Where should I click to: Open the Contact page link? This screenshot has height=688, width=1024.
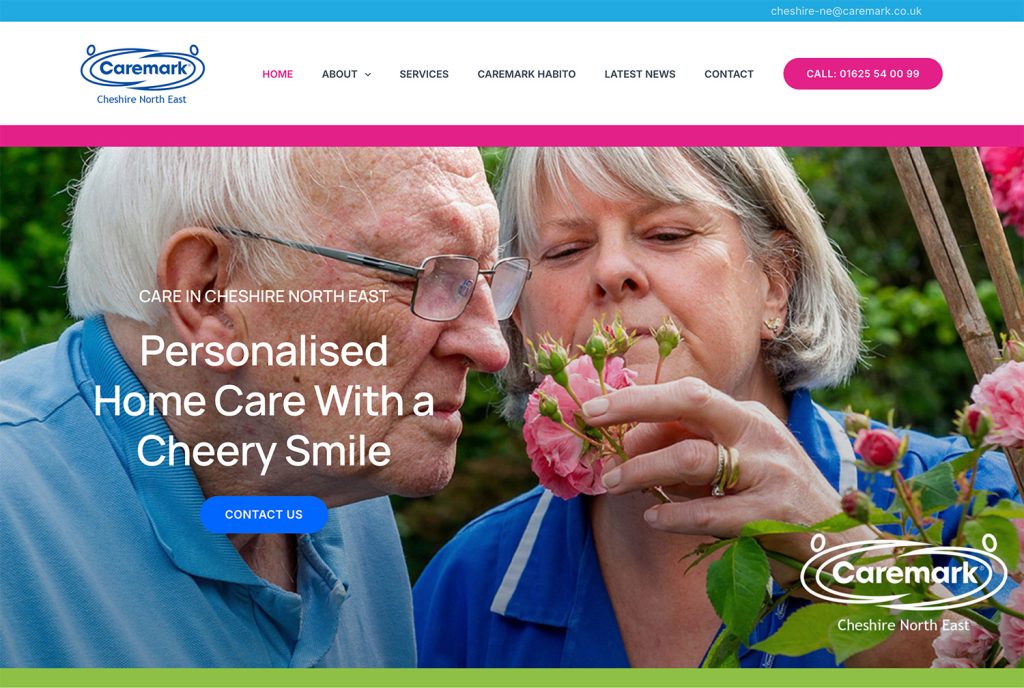(x=729, y=74)
